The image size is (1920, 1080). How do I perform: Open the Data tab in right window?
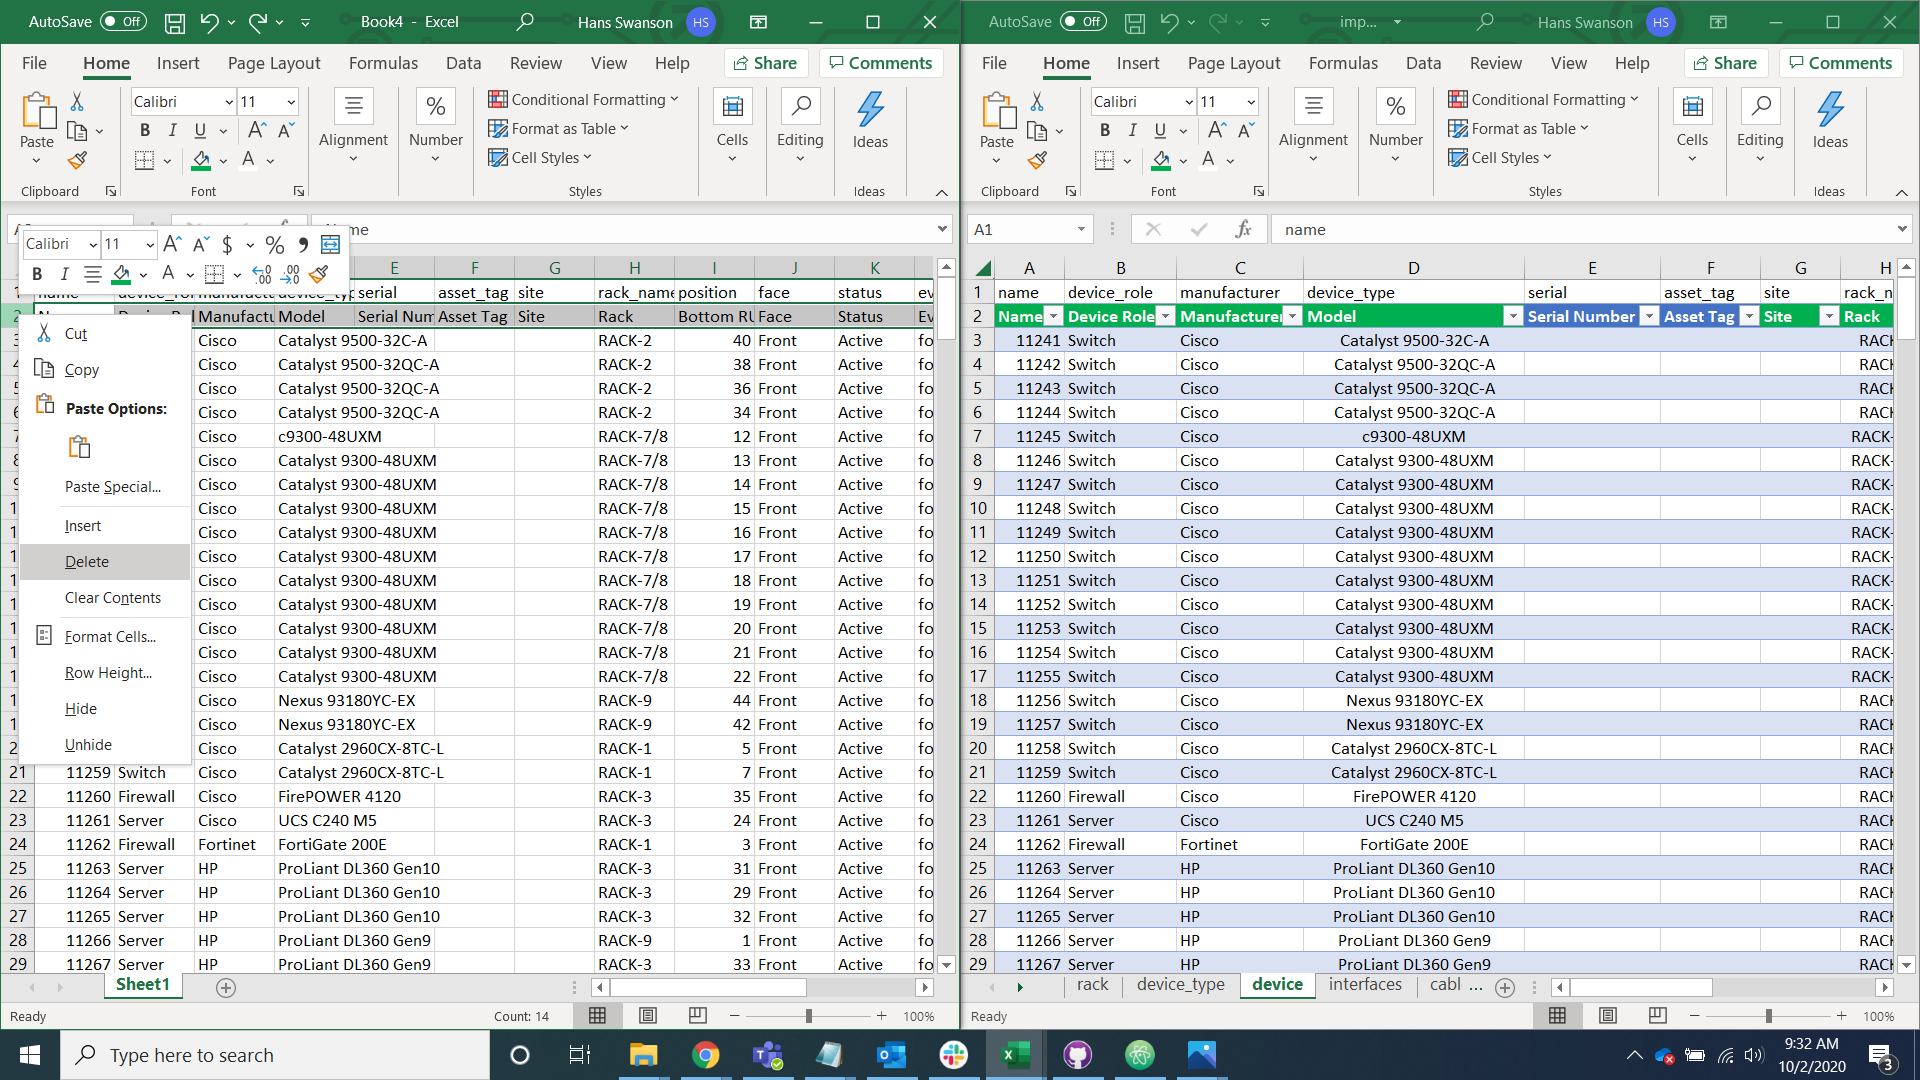(1423, 63)
